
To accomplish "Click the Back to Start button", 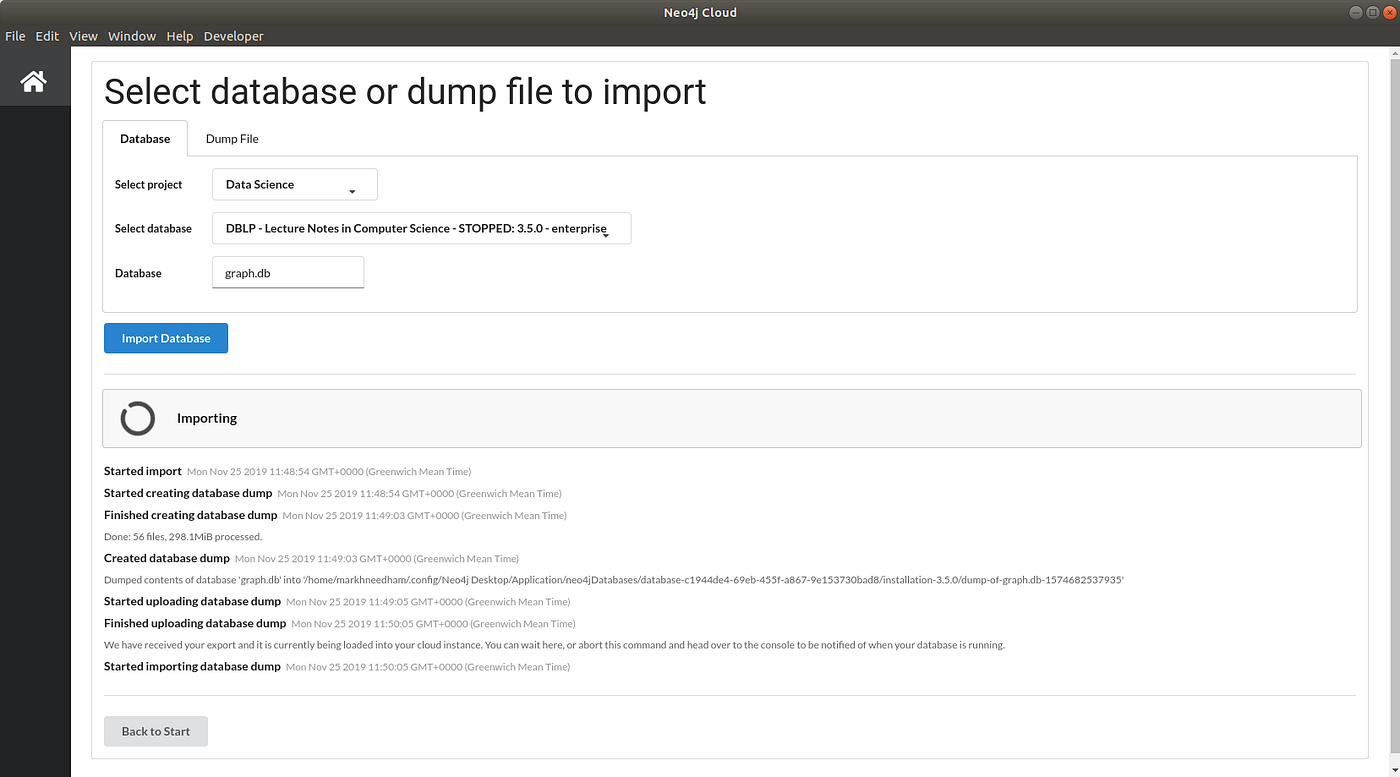I will click(155, 731).
